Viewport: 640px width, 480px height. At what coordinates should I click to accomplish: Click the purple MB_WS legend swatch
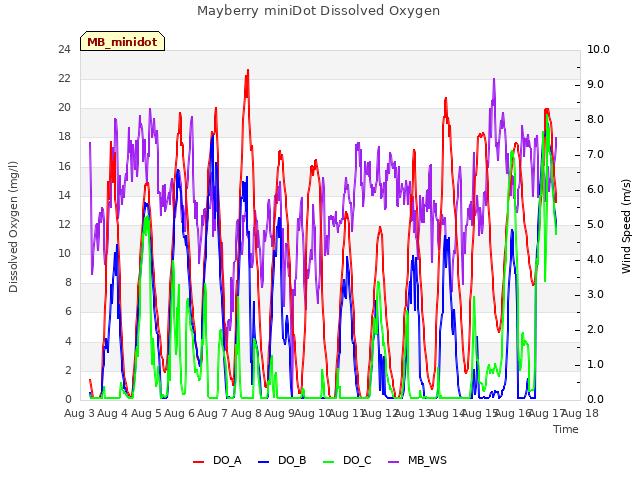click(393, 462)
